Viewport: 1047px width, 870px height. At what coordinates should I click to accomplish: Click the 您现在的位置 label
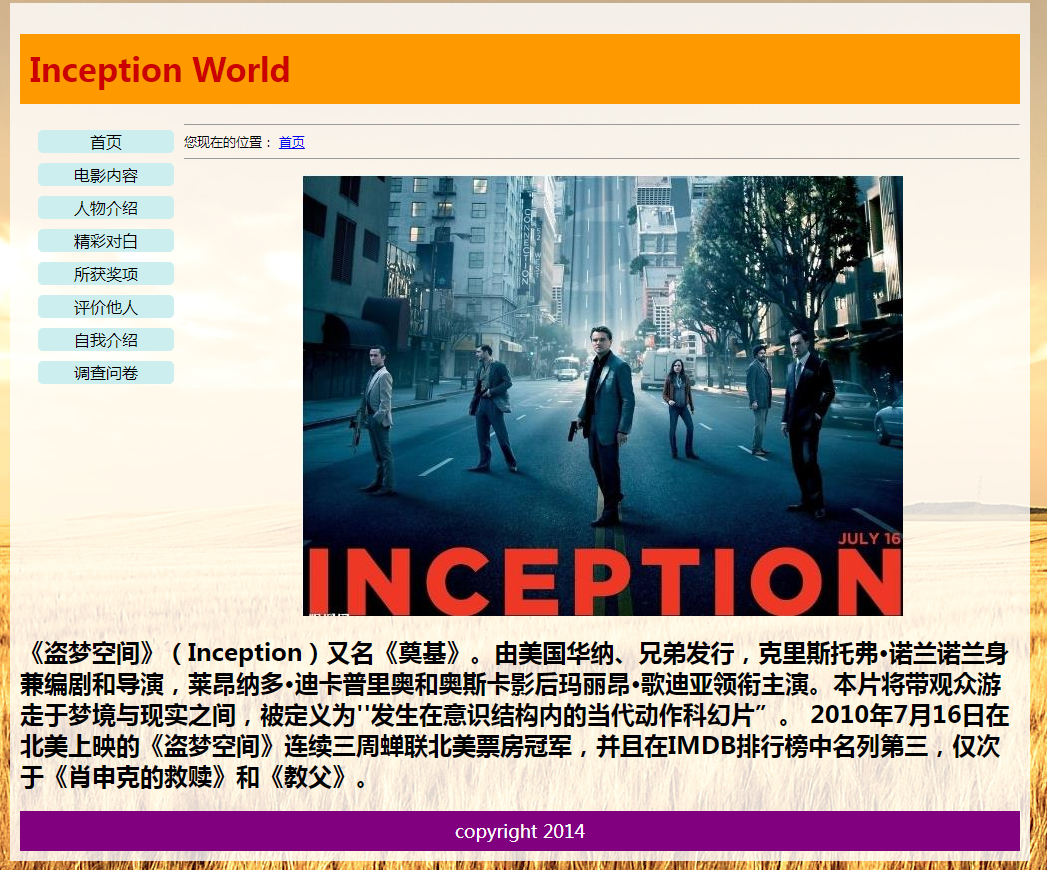pyautogui.click(x=228, y=142)
